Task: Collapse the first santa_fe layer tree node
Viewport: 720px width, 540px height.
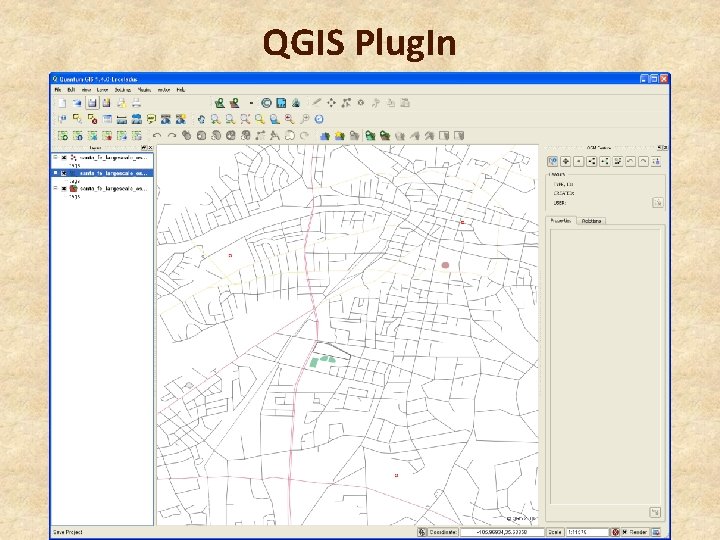Action: click(x=55, y=157)
